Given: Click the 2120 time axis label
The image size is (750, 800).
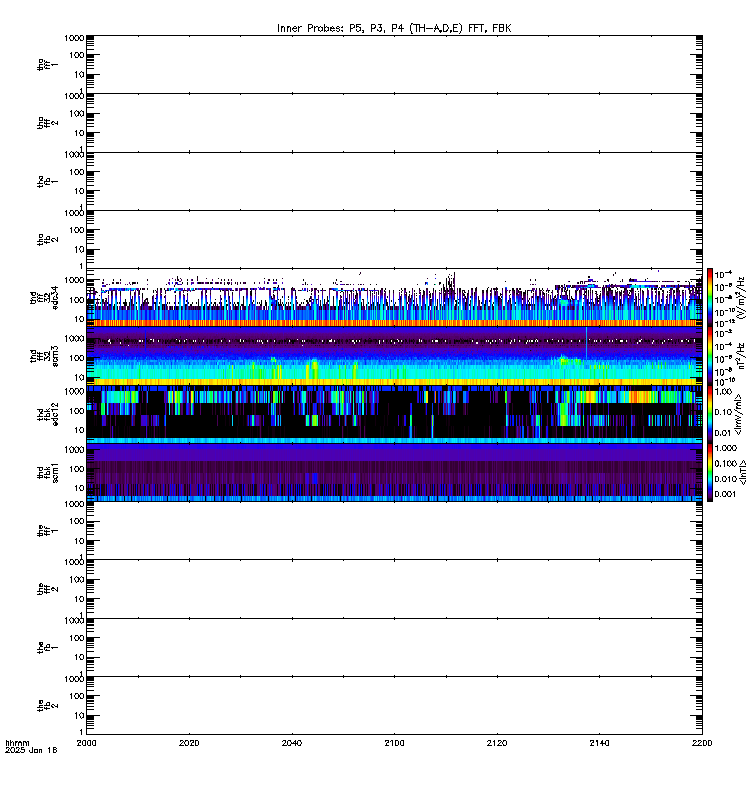Looking at the screenshot, I should click(497, 743).
